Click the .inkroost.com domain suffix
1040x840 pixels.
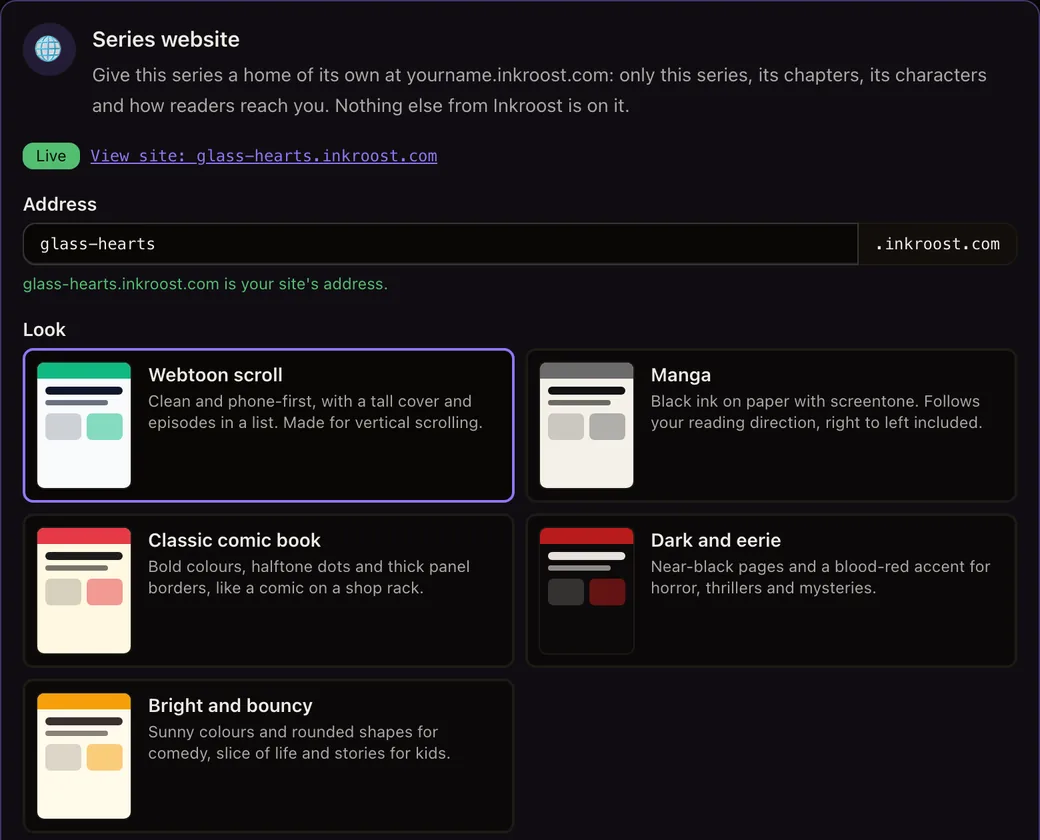(937, 244)
